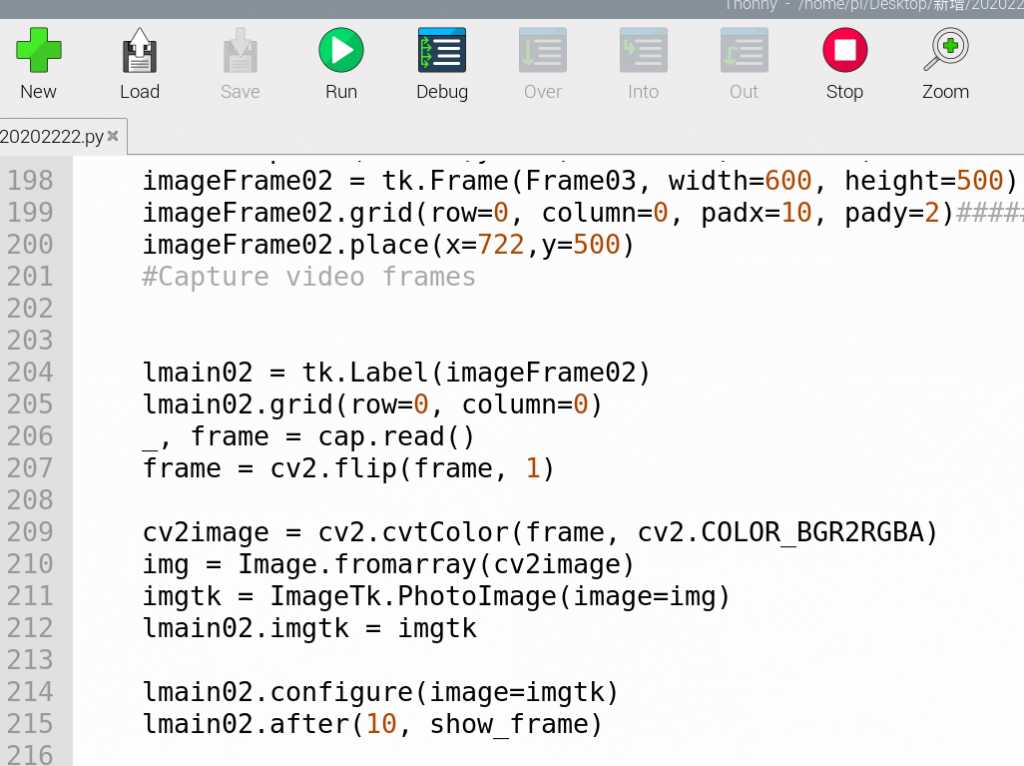Click 'ImageTk.PhotoImage' on line 211
This screenshot has width=1024, height=766.
413,596
